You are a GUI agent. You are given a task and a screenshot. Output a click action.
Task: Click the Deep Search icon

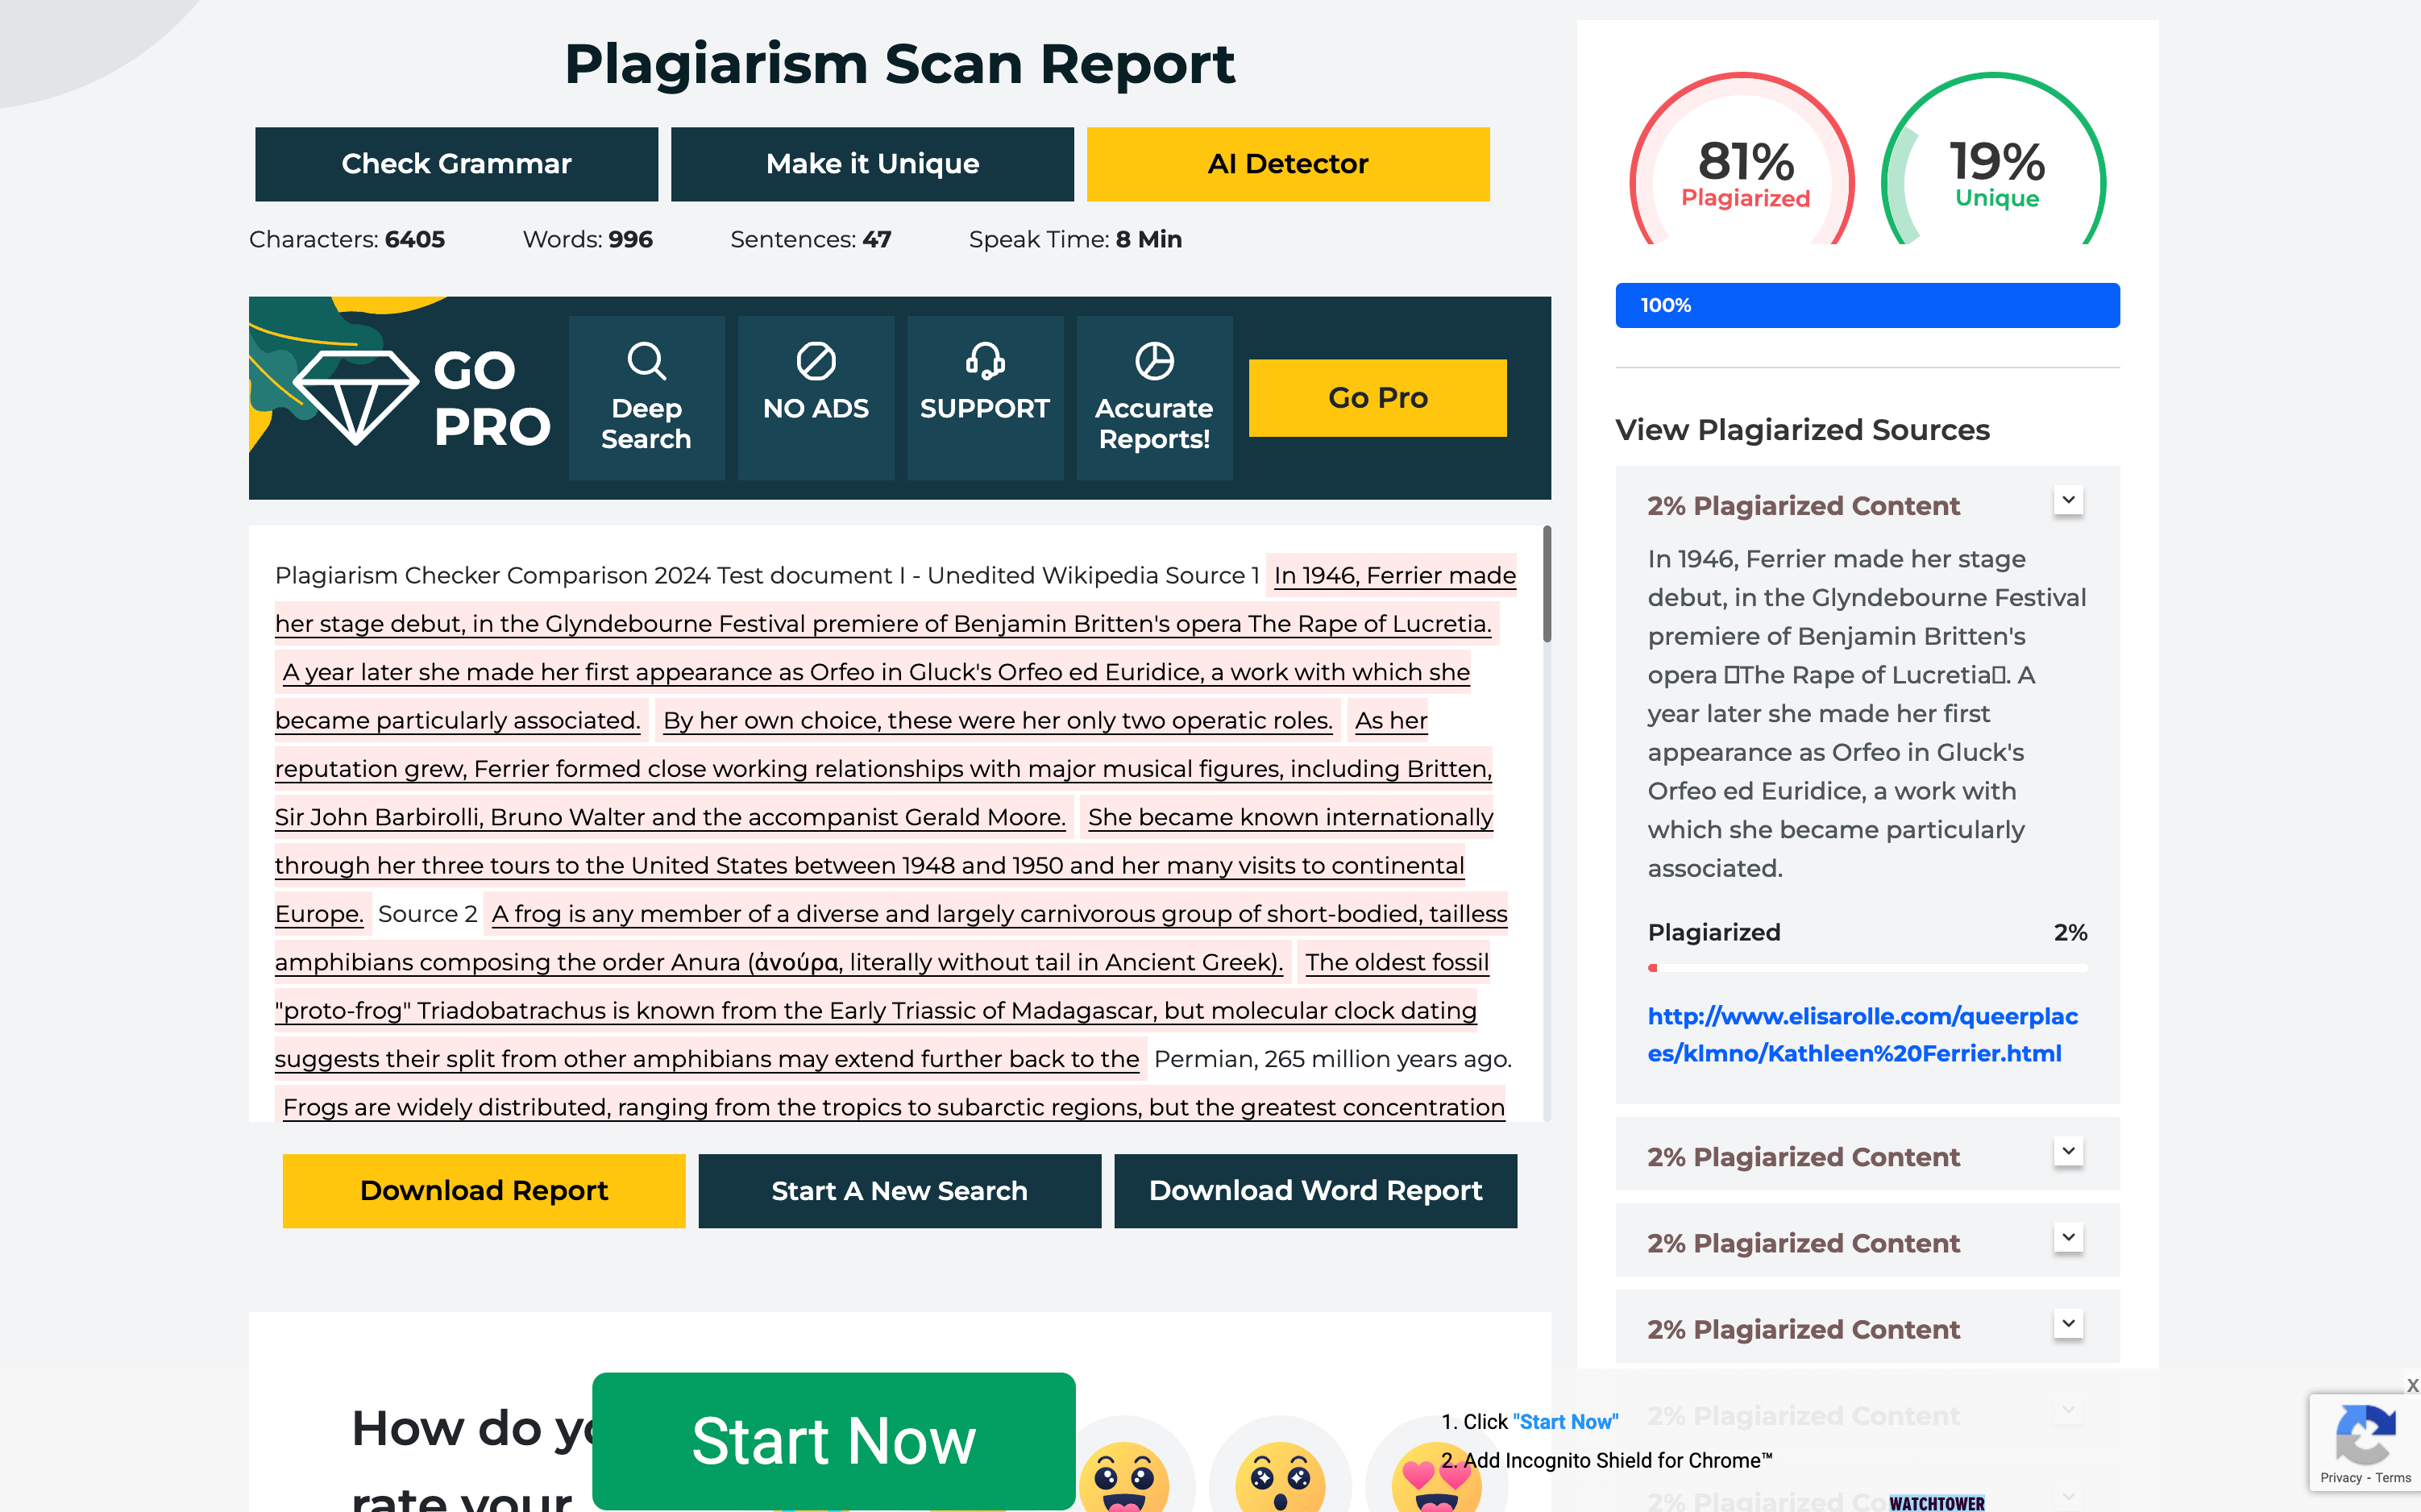pos(646,362)
